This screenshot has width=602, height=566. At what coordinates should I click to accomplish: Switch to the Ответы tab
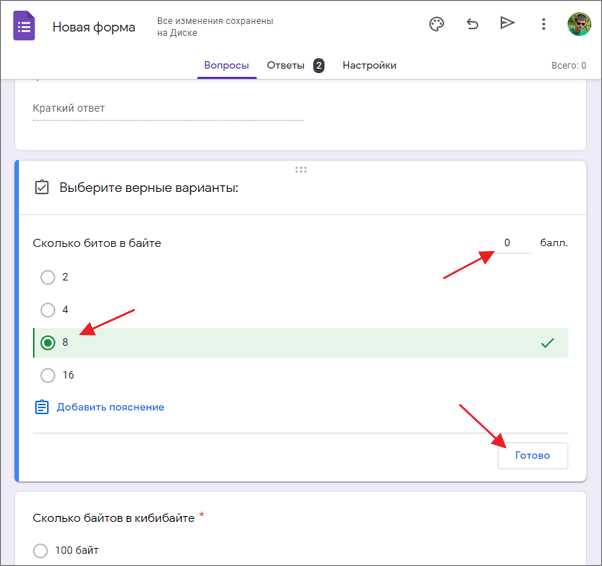(x=285, y=65)
